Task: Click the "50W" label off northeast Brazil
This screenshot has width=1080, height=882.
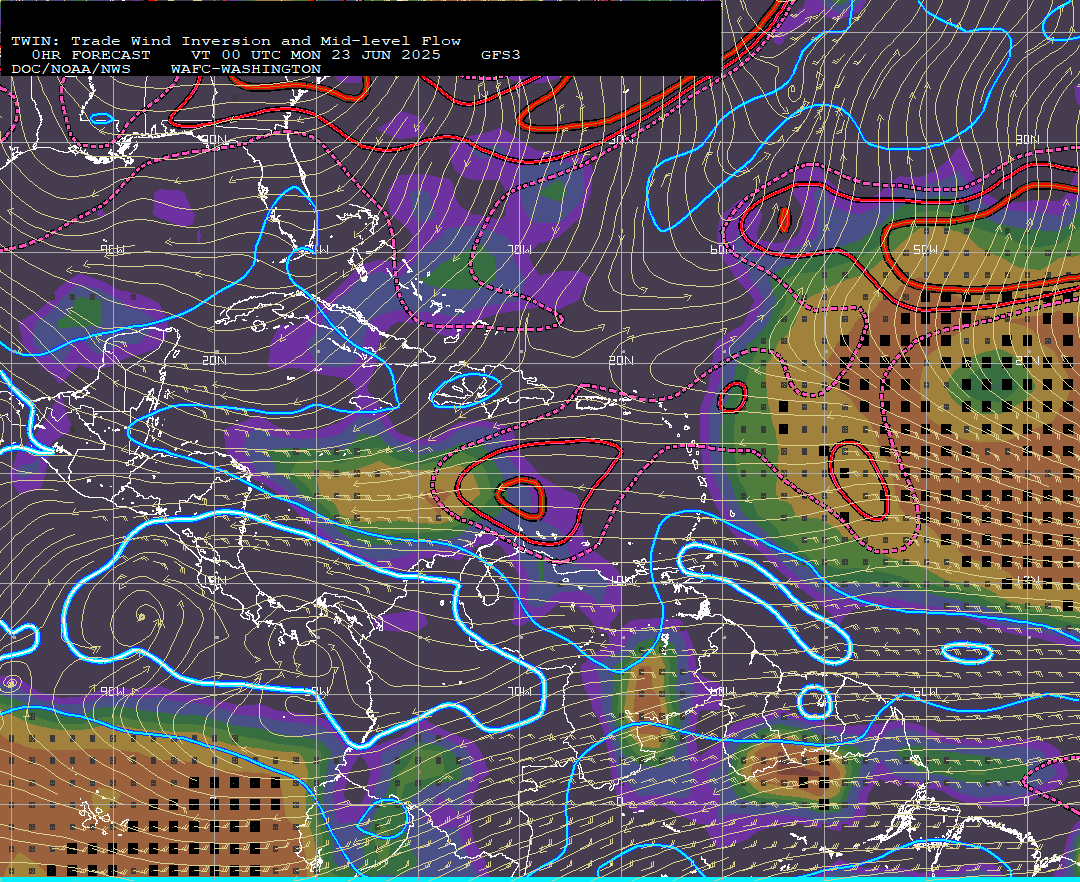Action: click(x=925, y=691)
